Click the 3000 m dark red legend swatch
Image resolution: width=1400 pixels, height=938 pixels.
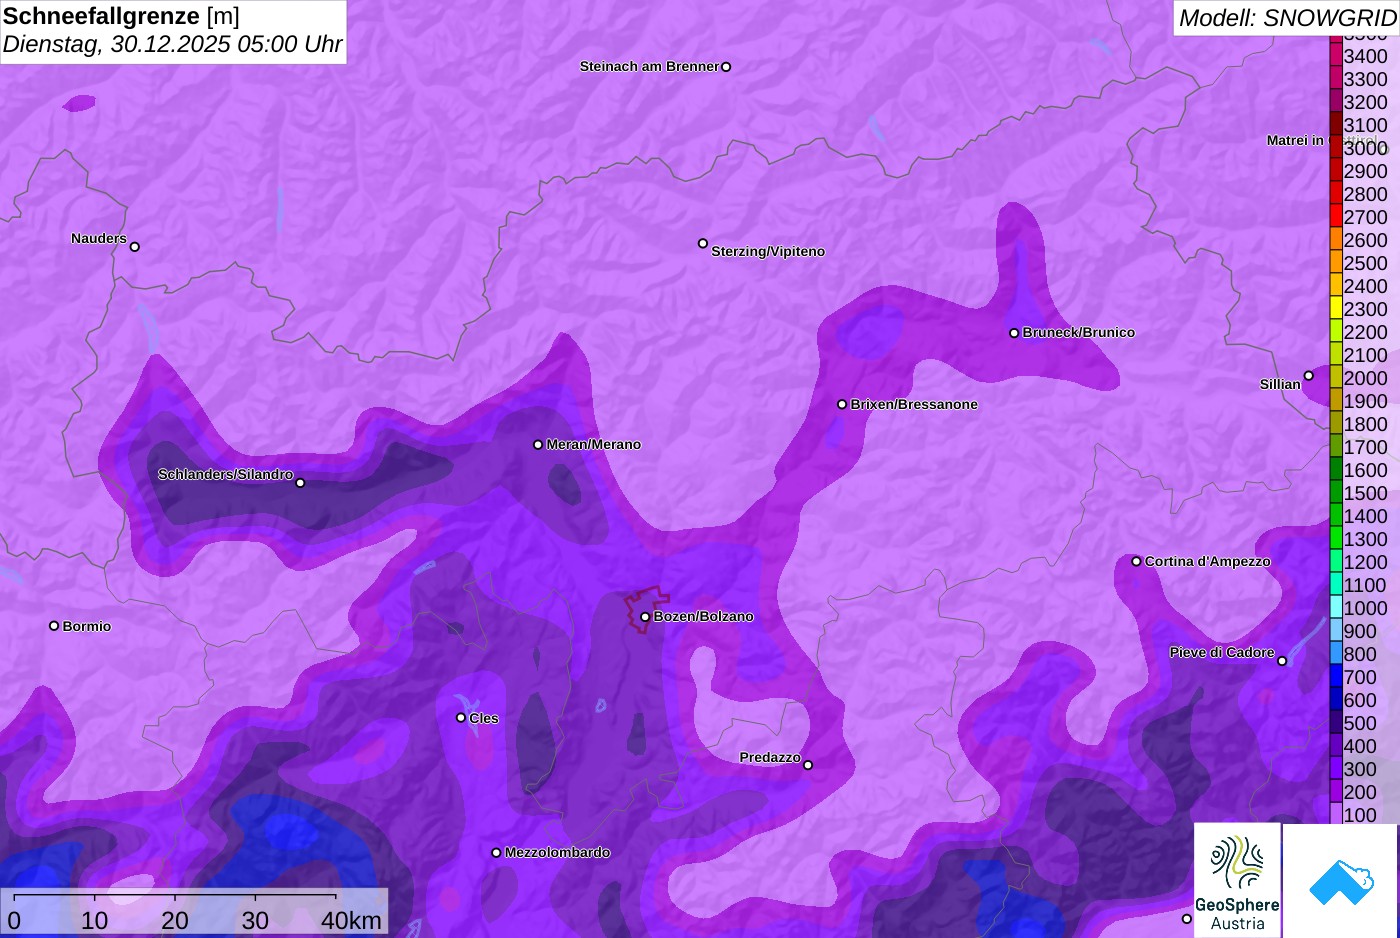pyautogui.click(x=1336, y=146)
